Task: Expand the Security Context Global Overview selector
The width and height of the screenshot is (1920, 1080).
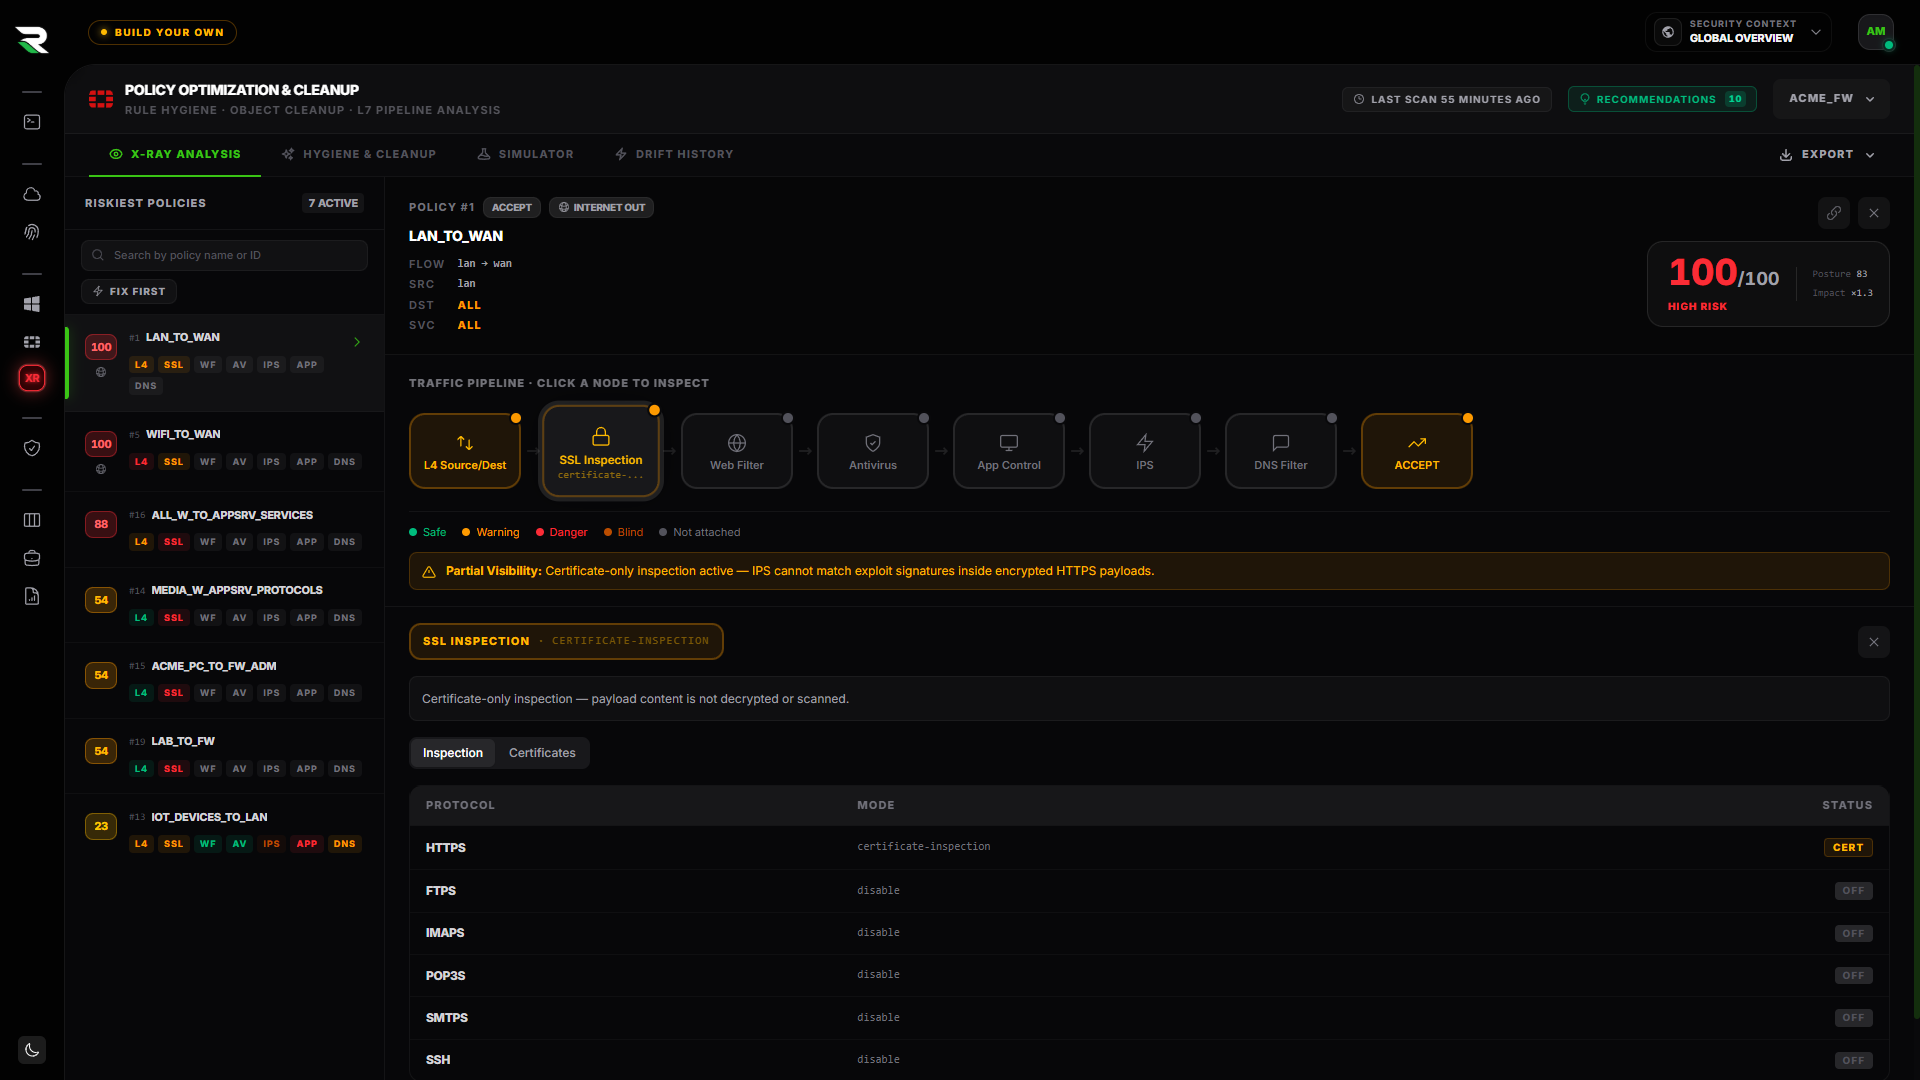Action: coord(1738,32)
